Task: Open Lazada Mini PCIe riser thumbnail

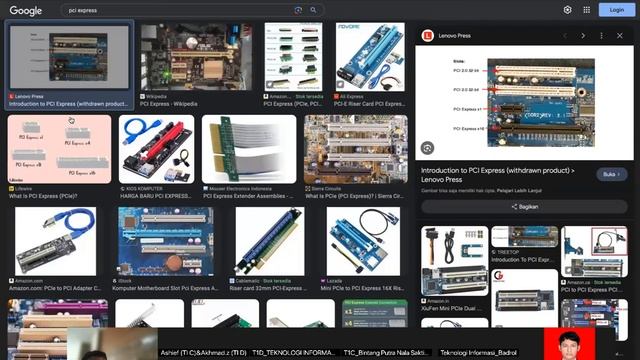Action: point(363,241)
